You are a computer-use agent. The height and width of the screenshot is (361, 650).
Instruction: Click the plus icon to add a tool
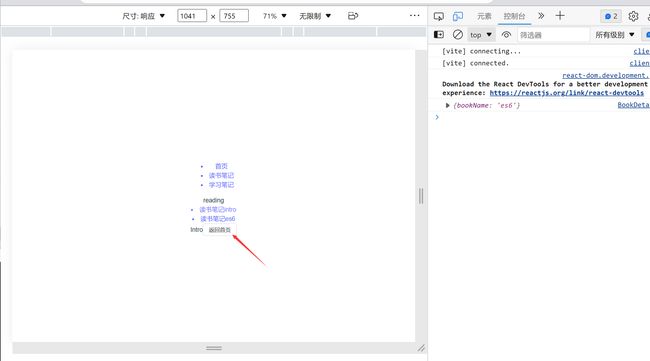pos(560,16)
